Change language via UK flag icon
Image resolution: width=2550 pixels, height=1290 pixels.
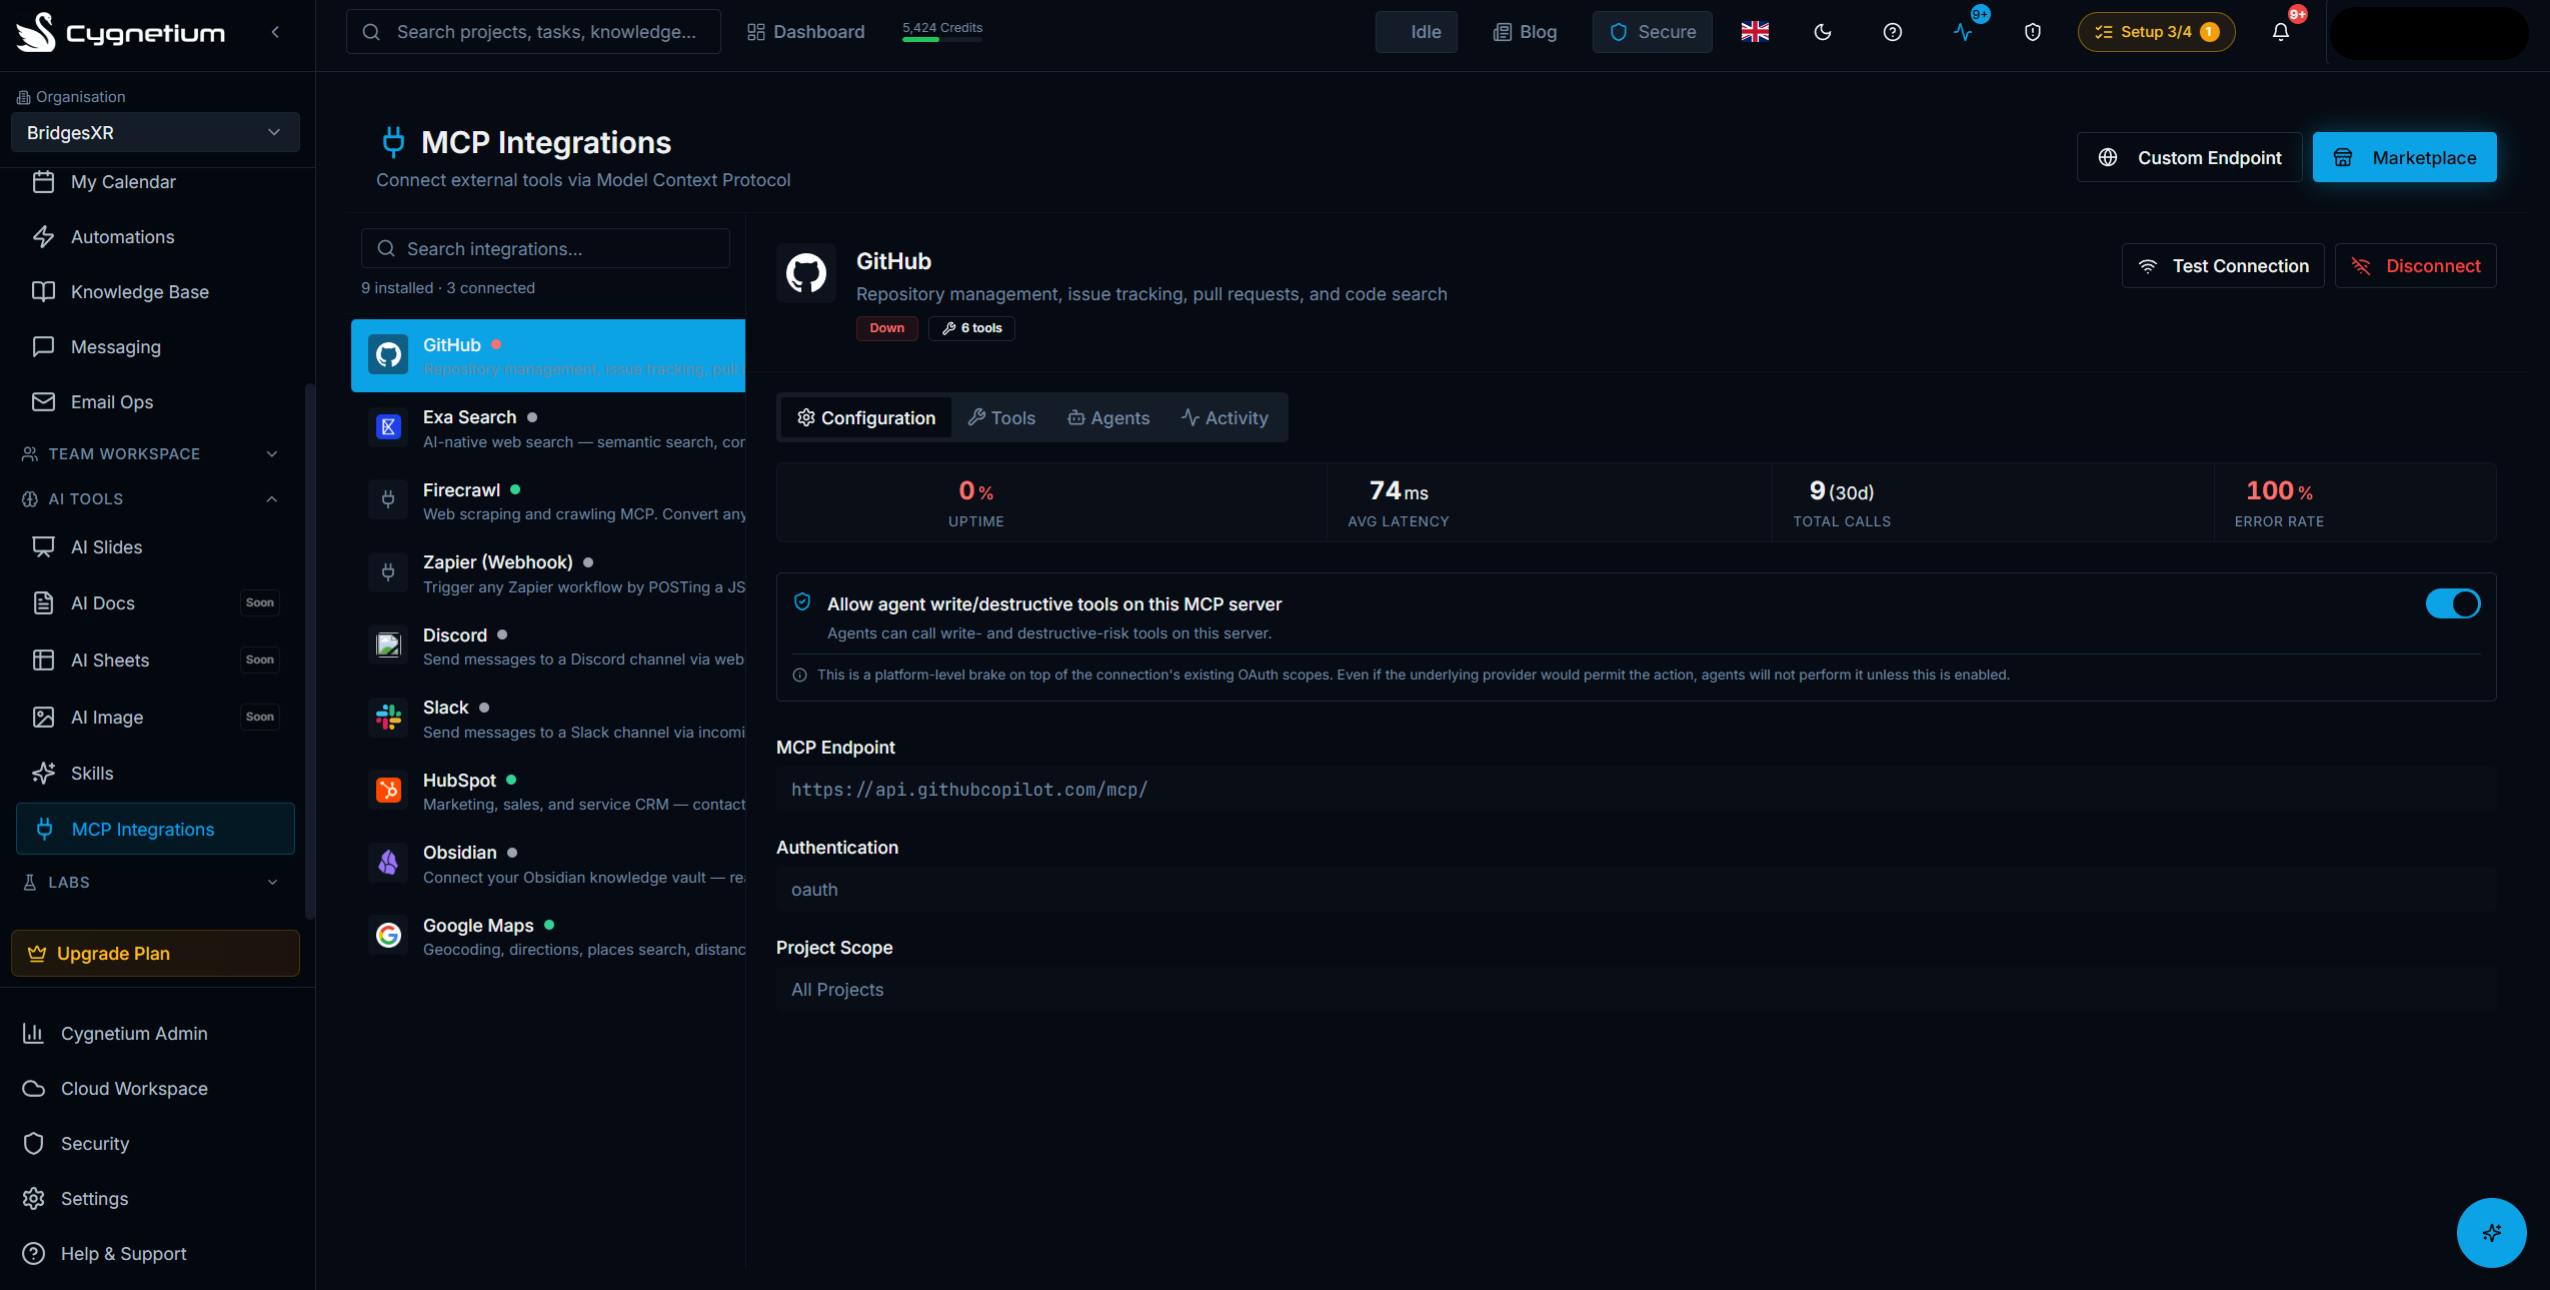(x=1755, y=32)
